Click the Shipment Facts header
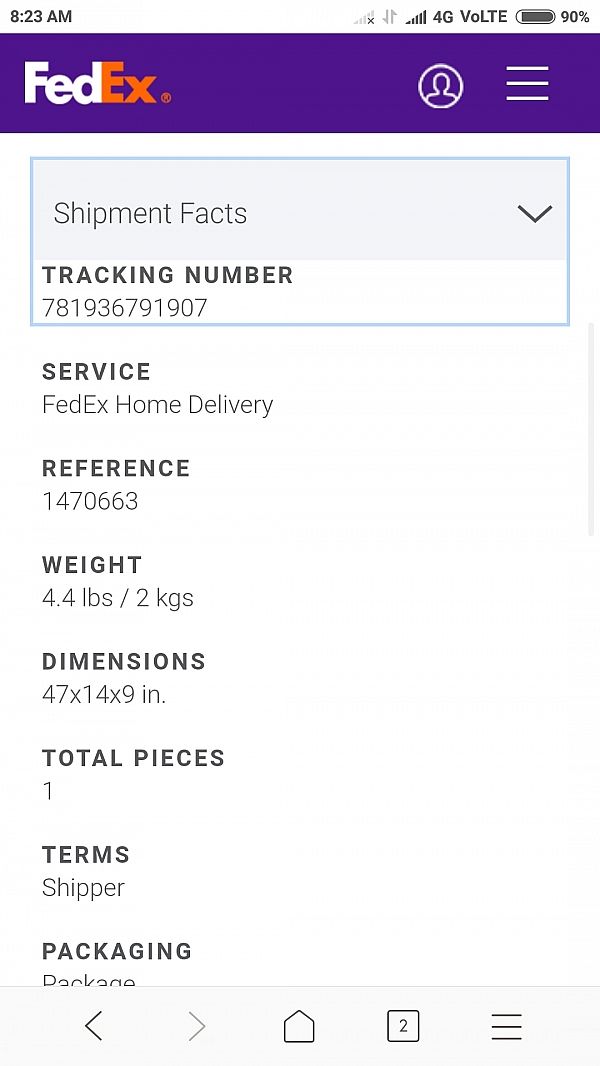Screen dimensions: 600x1066 coord(150,213)
